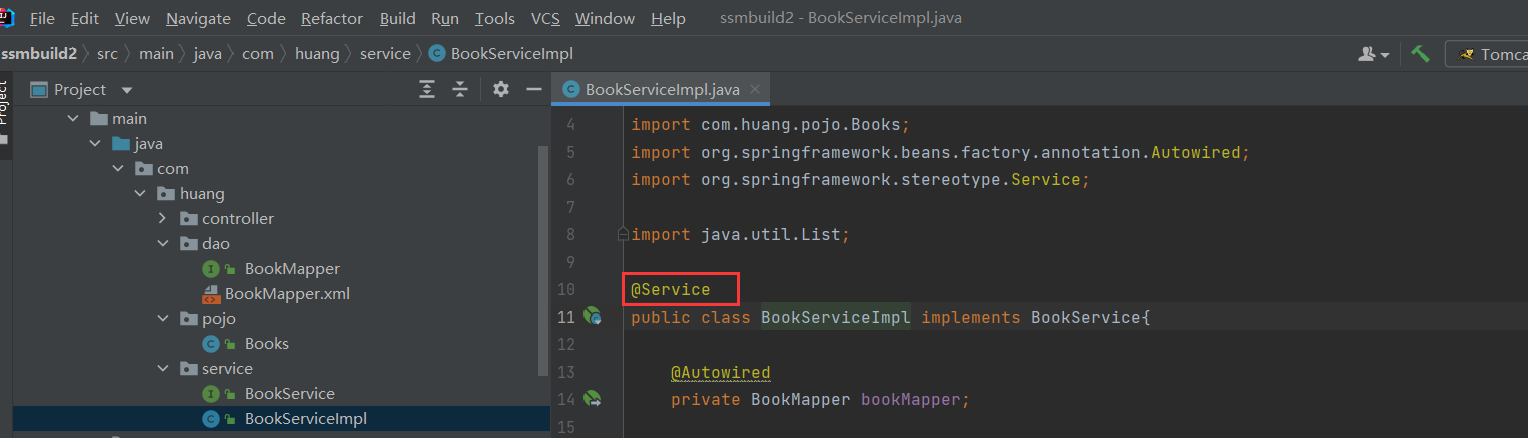1528x438 pixels.
Task: Click com in the breadcrumb bar
Action: click(258, 53)
